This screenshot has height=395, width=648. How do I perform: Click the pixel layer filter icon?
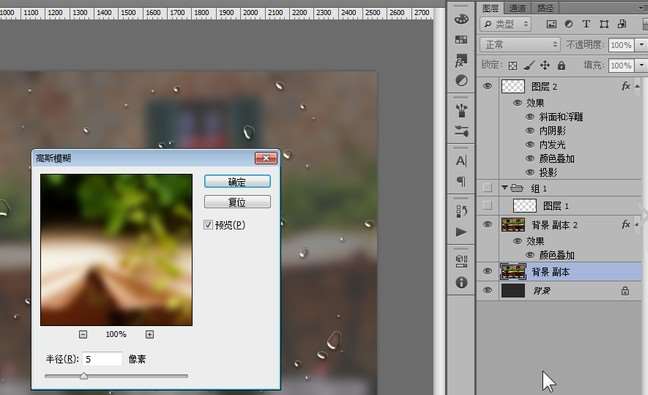[x=551, y=24]
